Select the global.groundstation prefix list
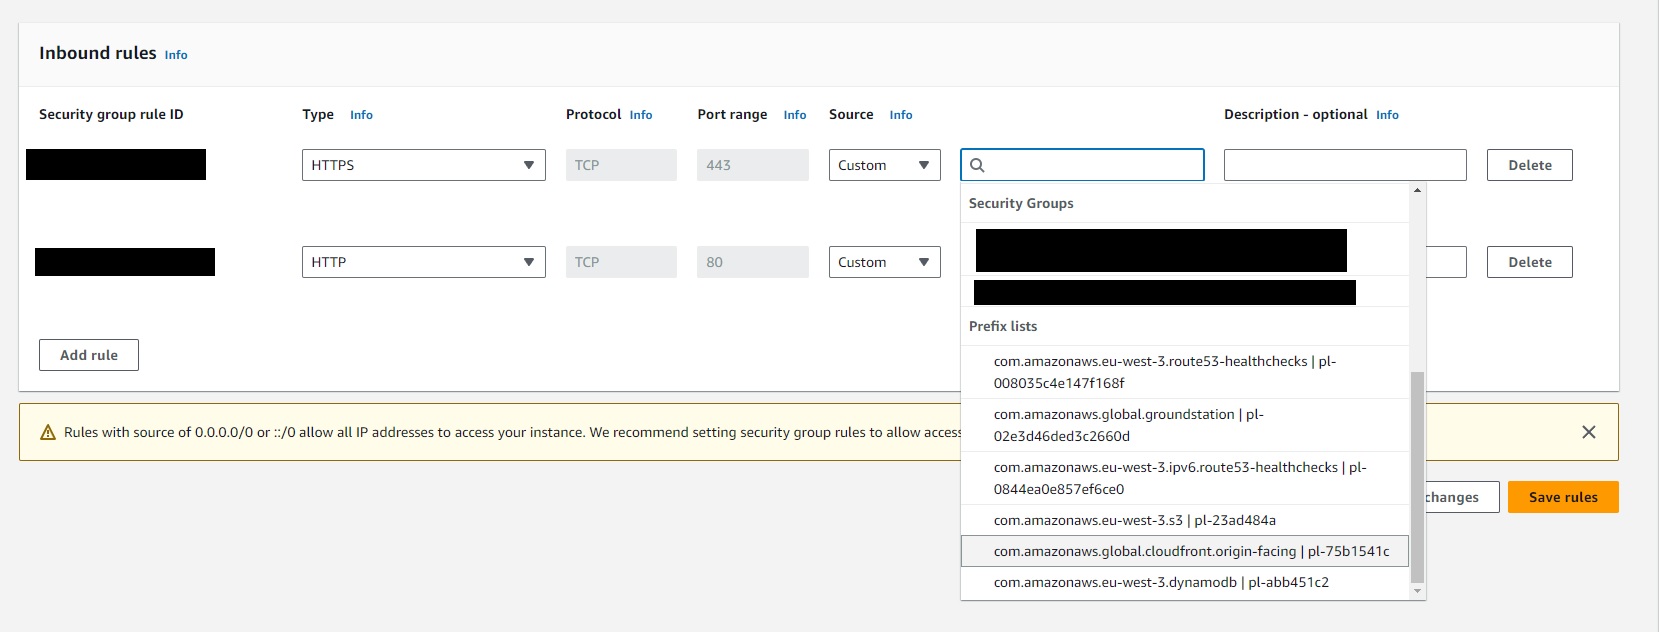Viewport: 1666px width, 632px height. tap(1128, 425)
